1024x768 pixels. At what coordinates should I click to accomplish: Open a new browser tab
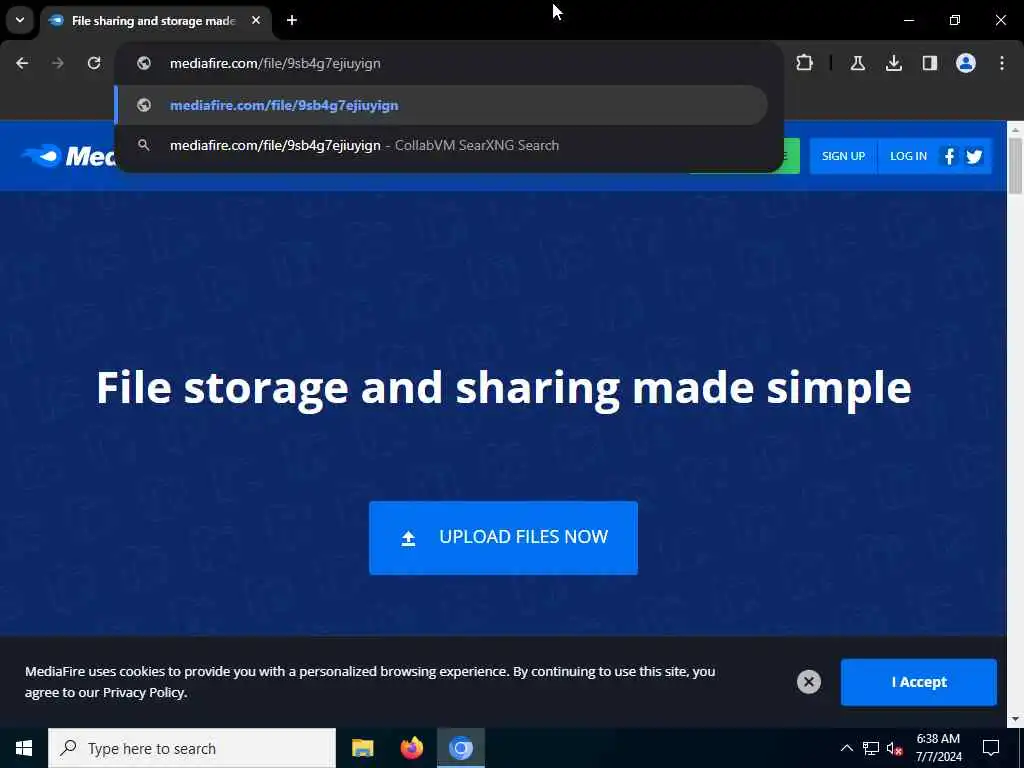[292, 20]
